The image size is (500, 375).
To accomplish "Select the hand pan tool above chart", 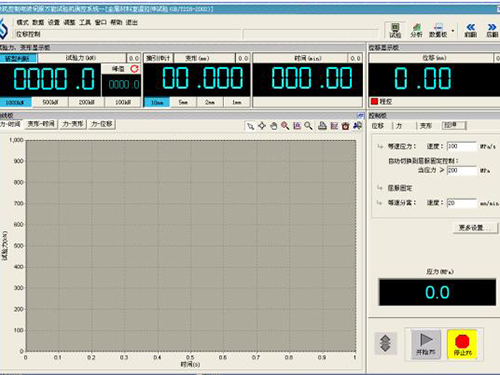I will tap(273, 126).
